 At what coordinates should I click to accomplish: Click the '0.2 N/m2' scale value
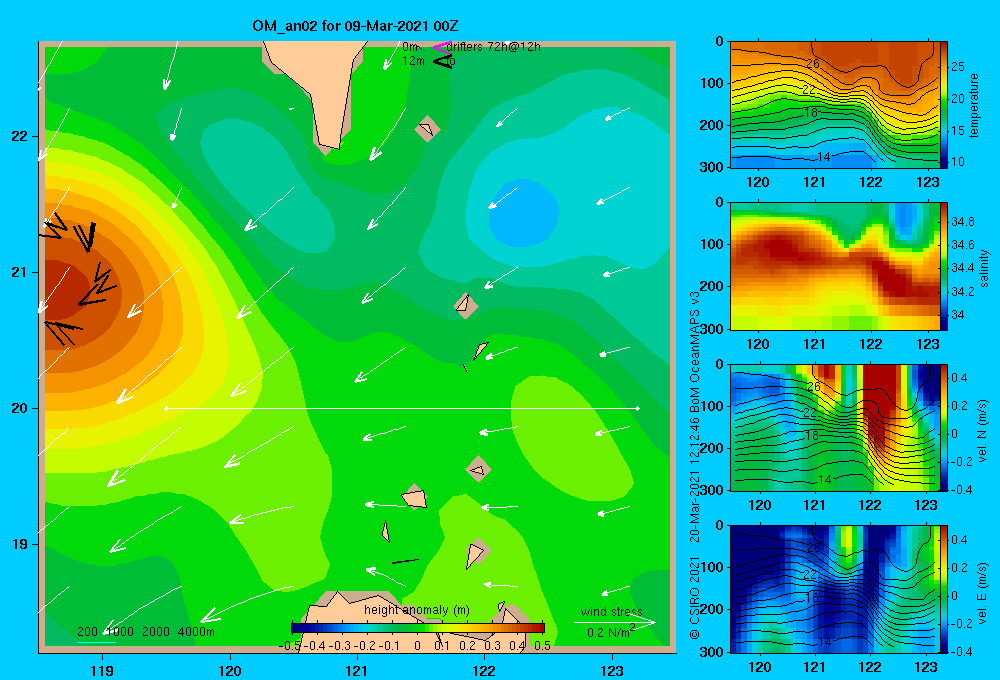pos(611,632)
